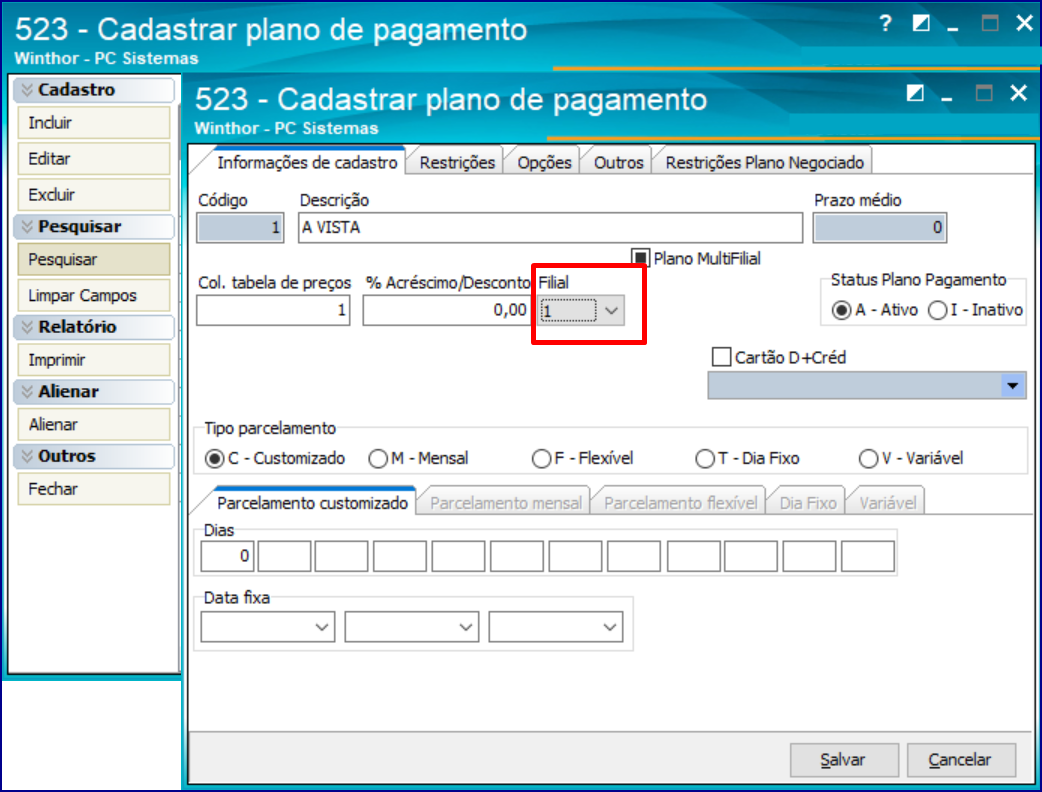Screen dimensions: 1042x792
Task: Choose C - Customizado parcelamento
Action: tap(214, 458)
